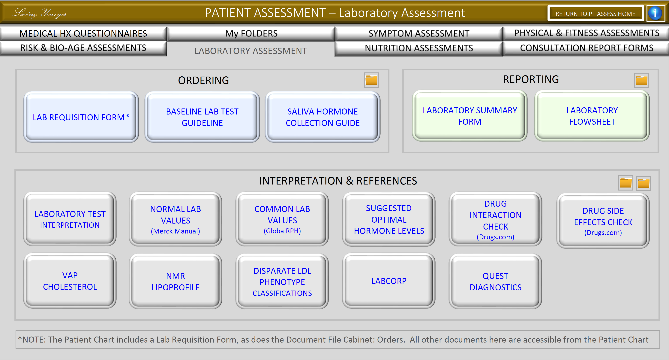Open the Laboratory Summary Form
The image size is (669, 360).
pyautogui.click(x=470, y=116)
